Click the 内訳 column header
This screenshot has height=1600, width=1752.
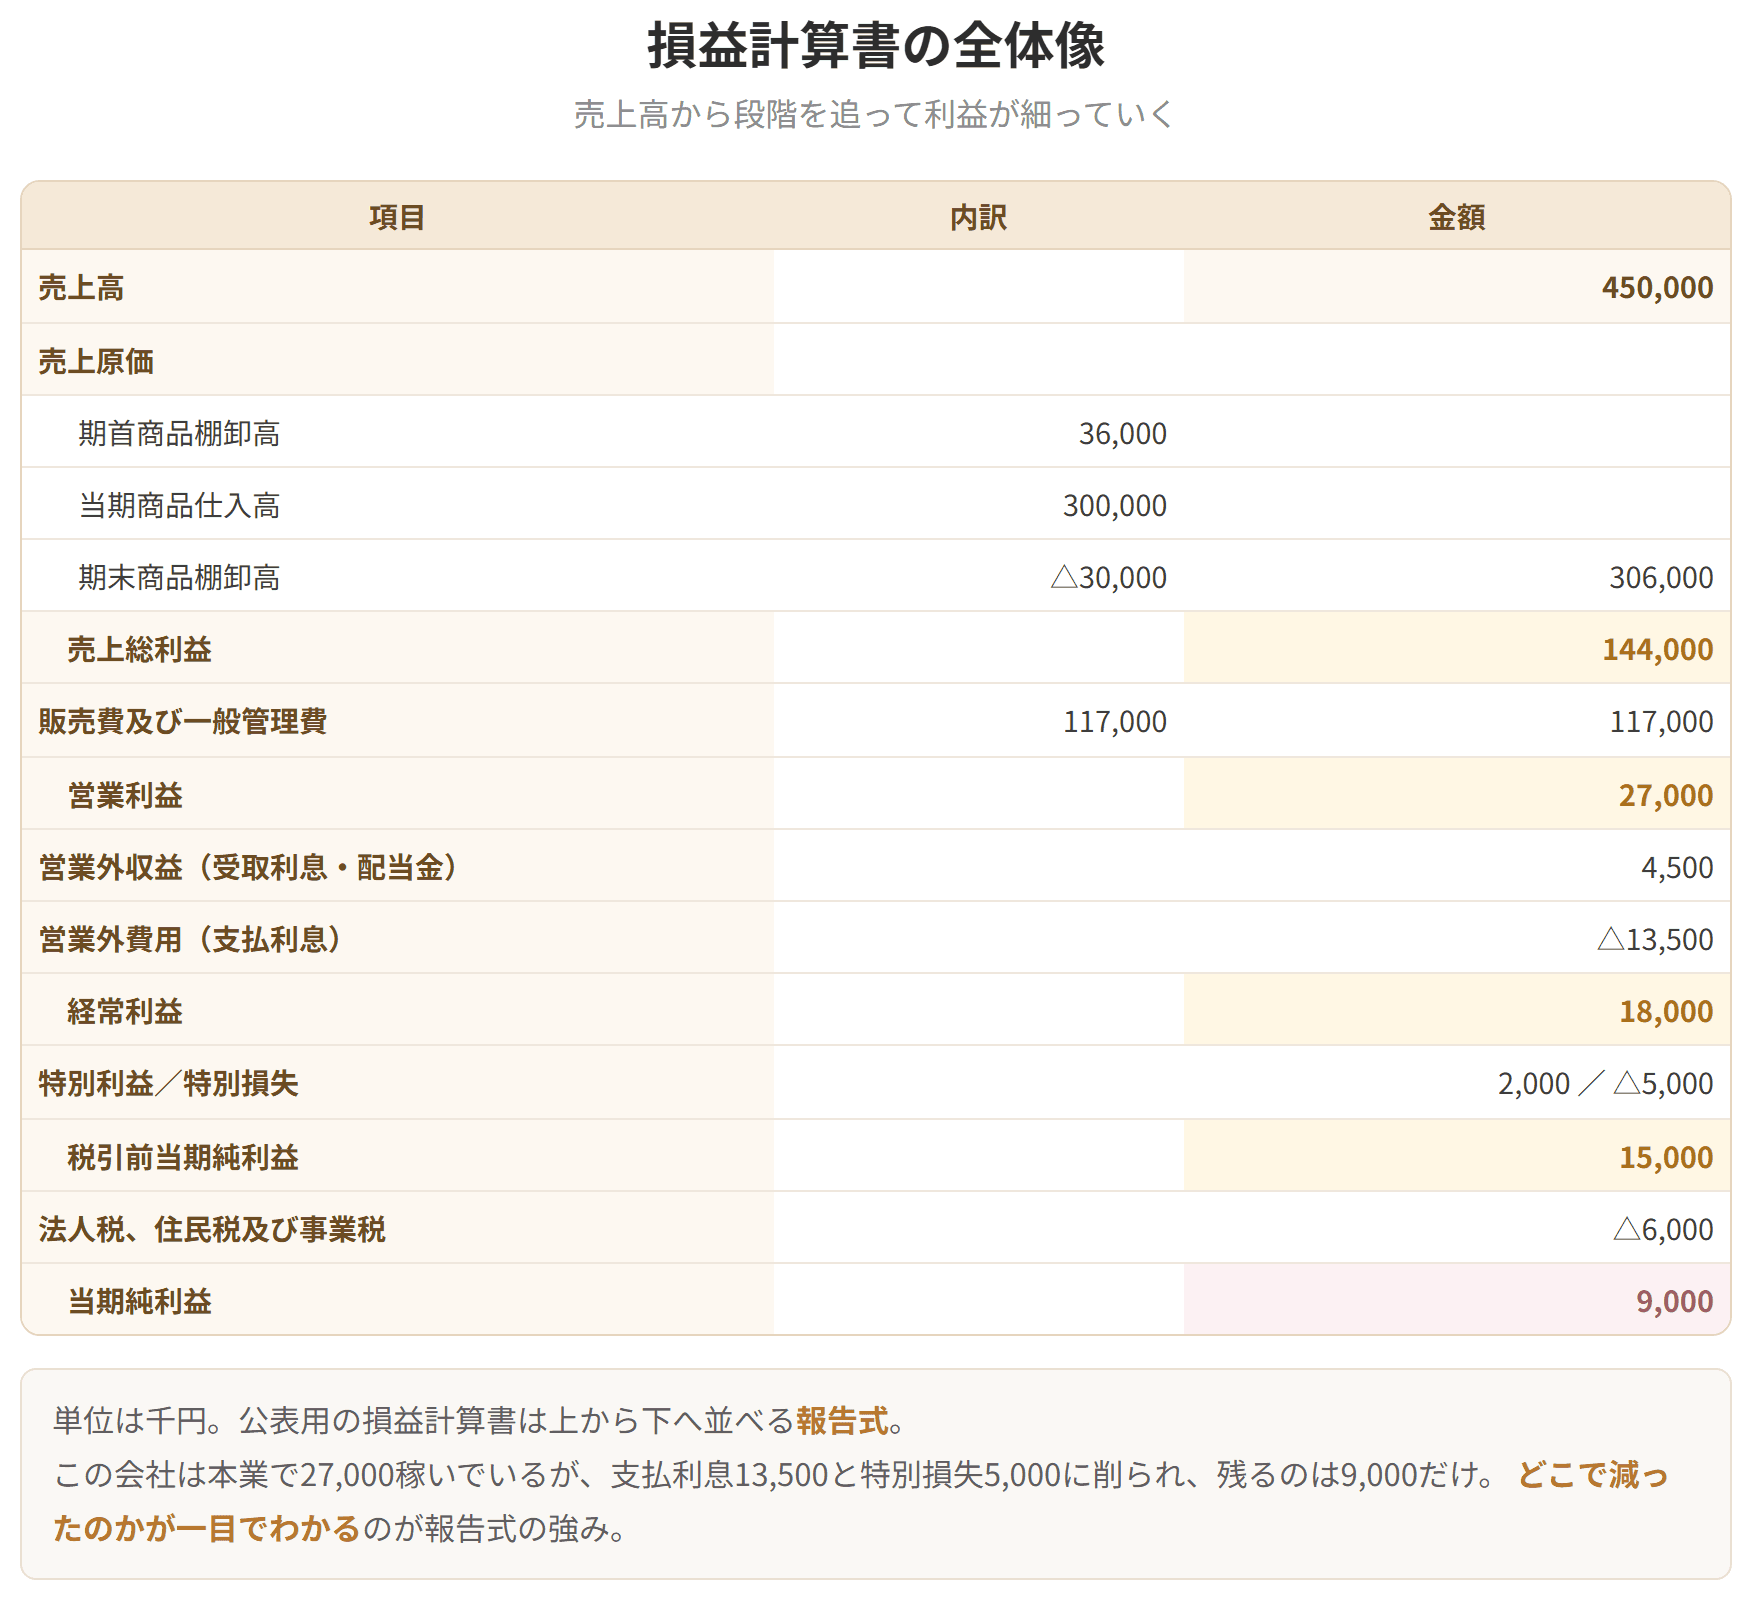pos(978,217)
